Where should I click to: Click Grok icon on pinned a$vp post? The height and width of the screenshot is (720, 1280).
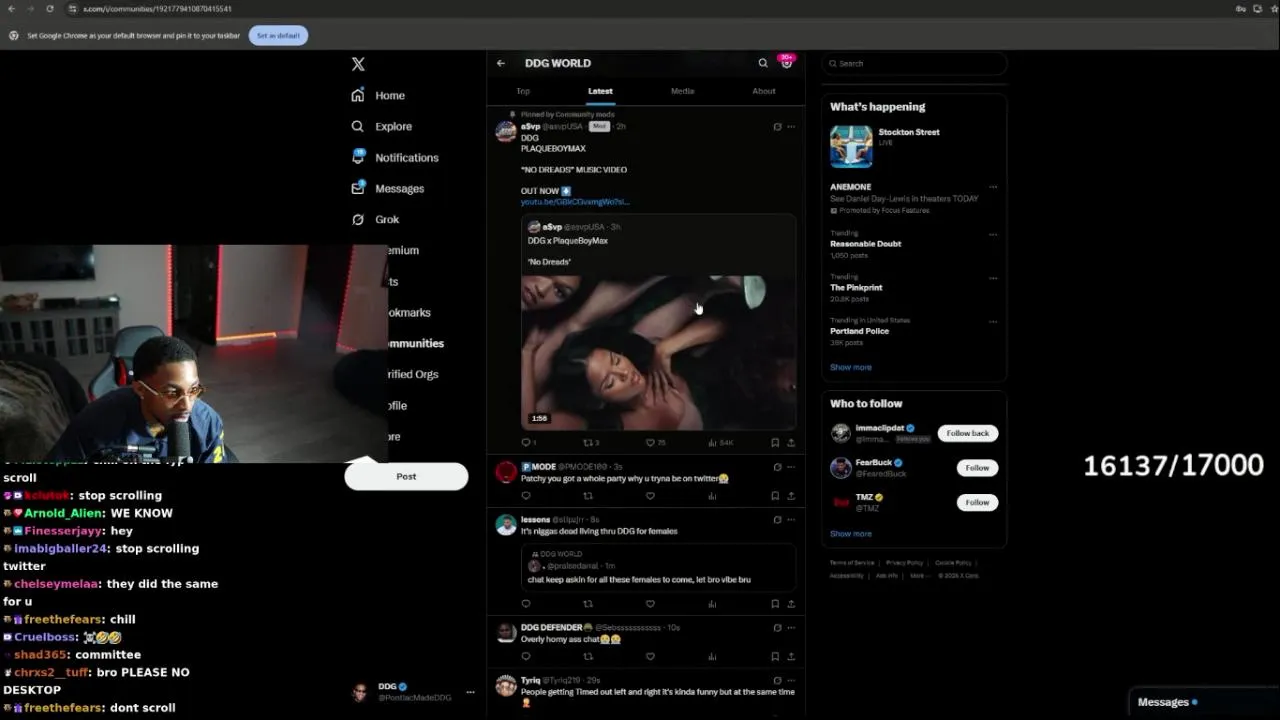pyautogui.click(x=777, y=127)
